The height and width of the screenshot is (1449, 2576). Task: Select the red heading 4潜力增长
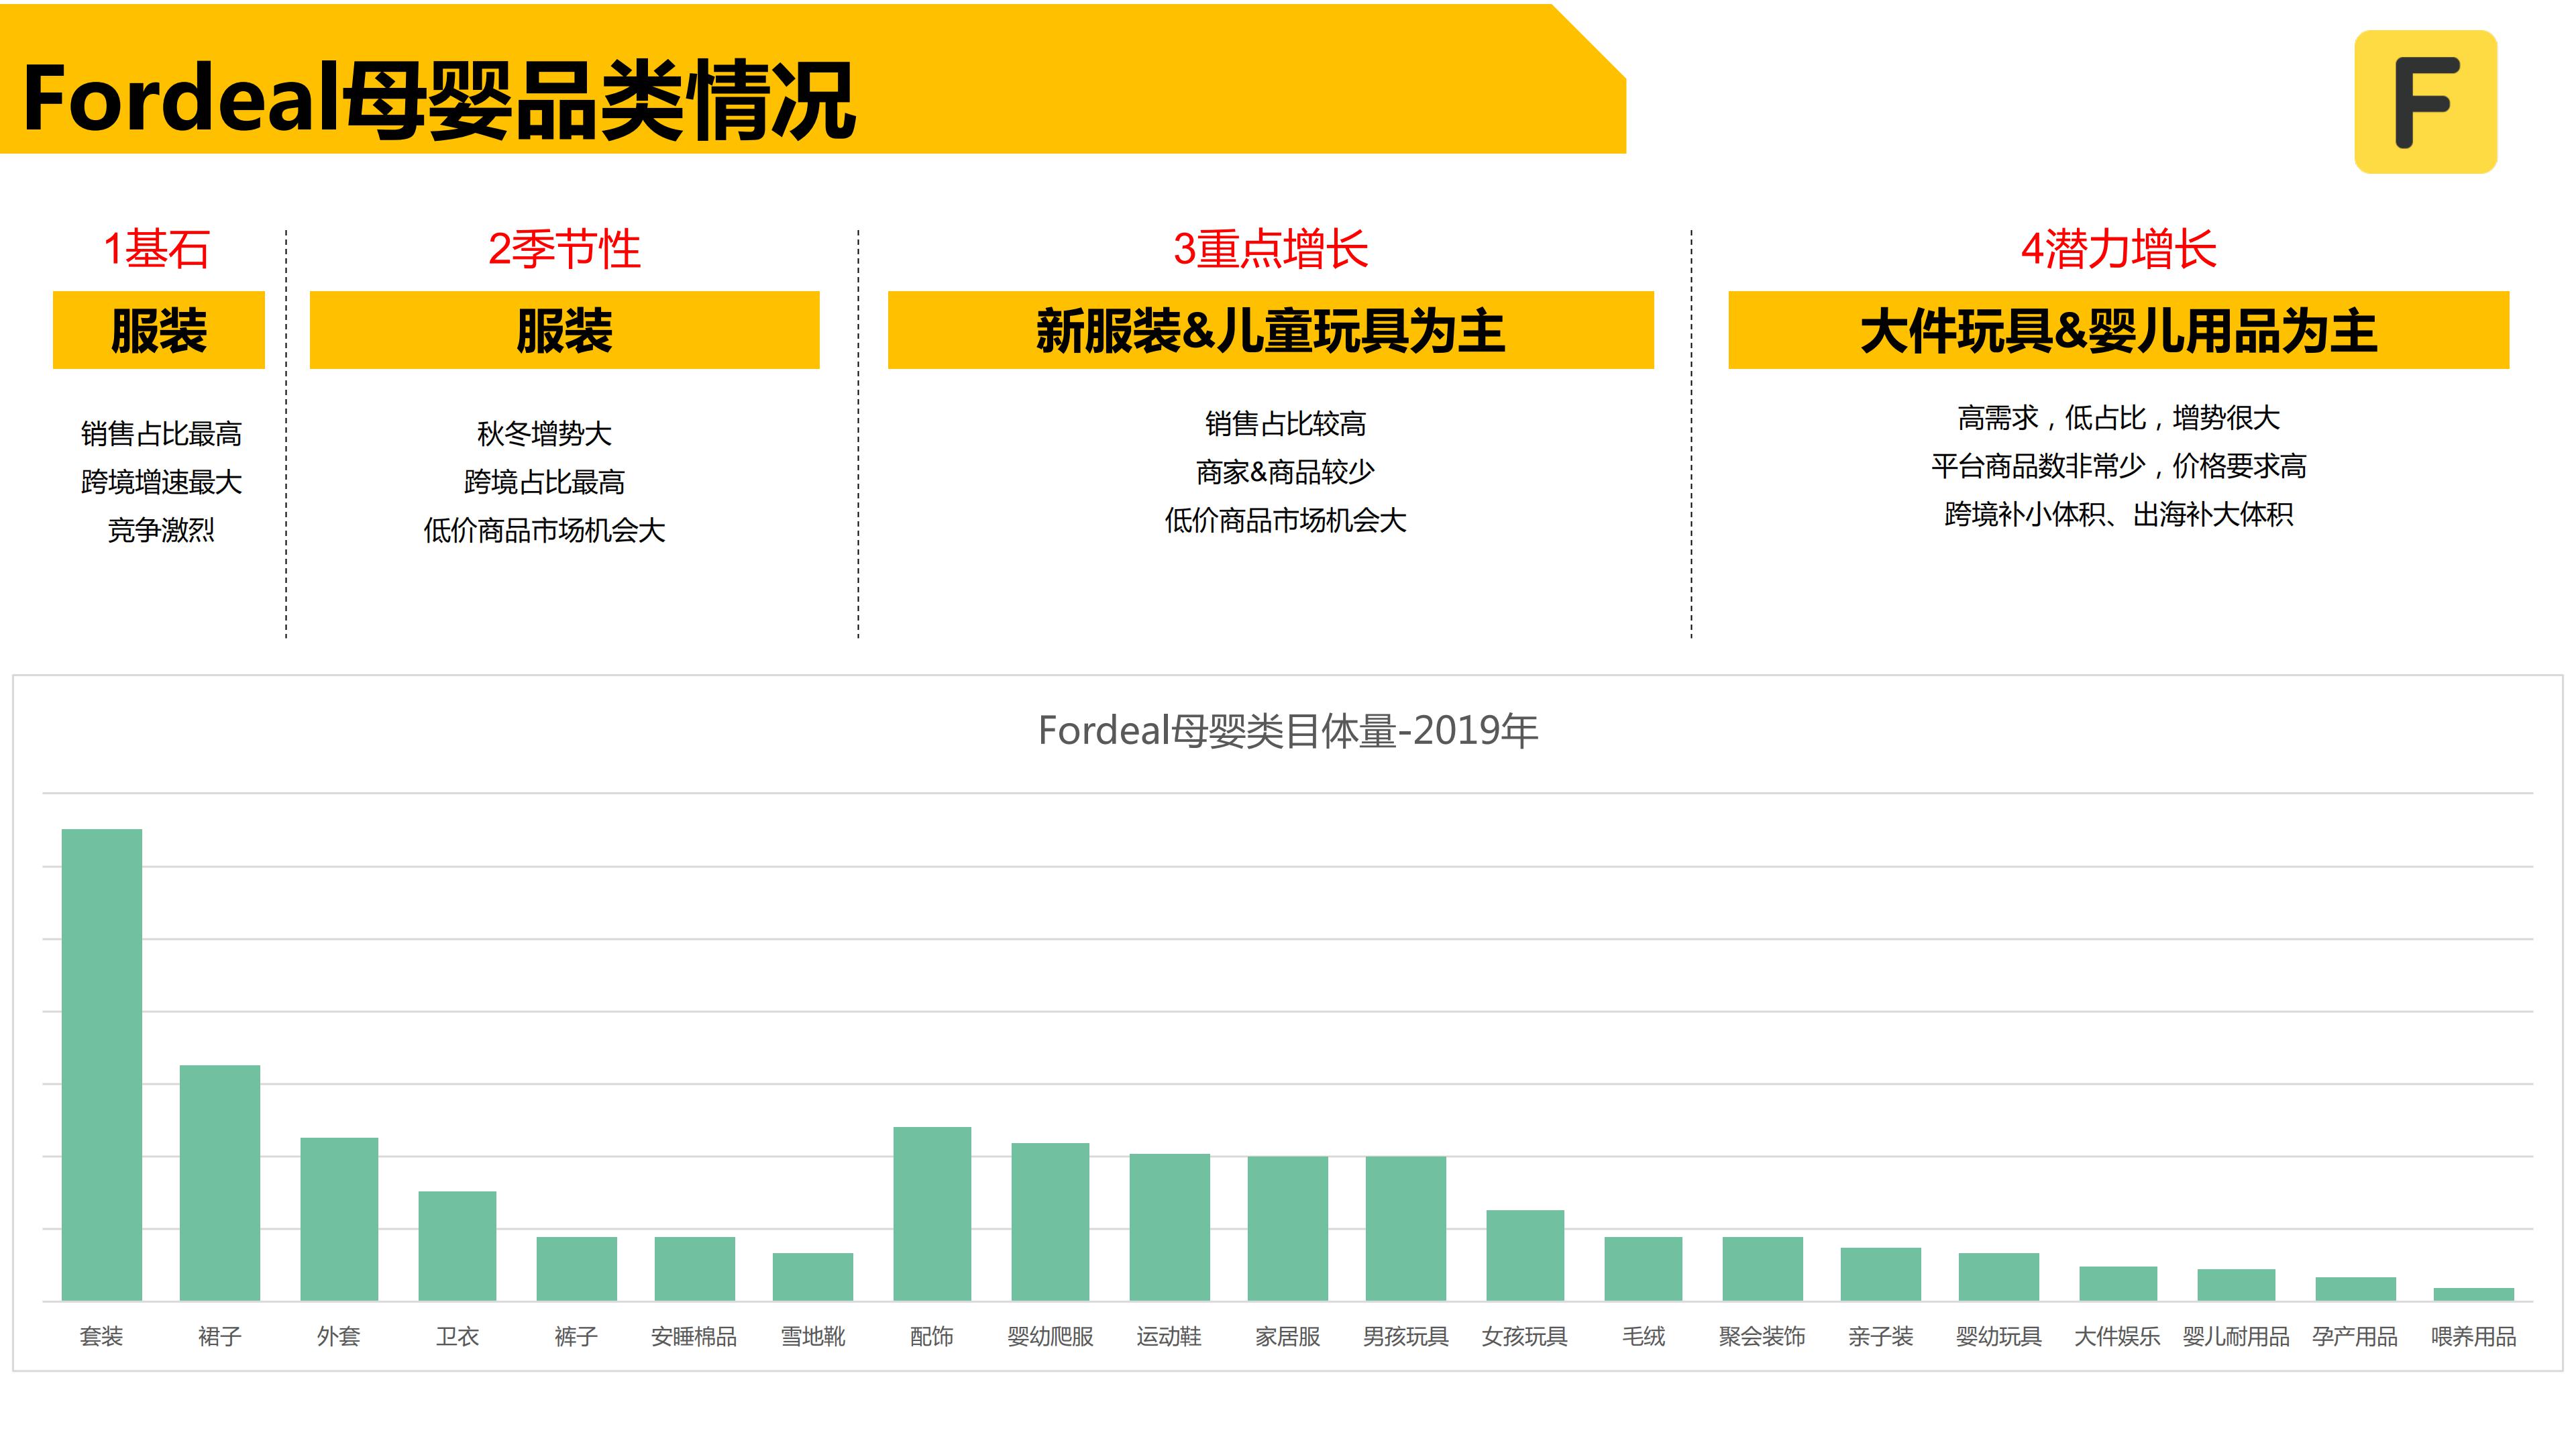2118,249
